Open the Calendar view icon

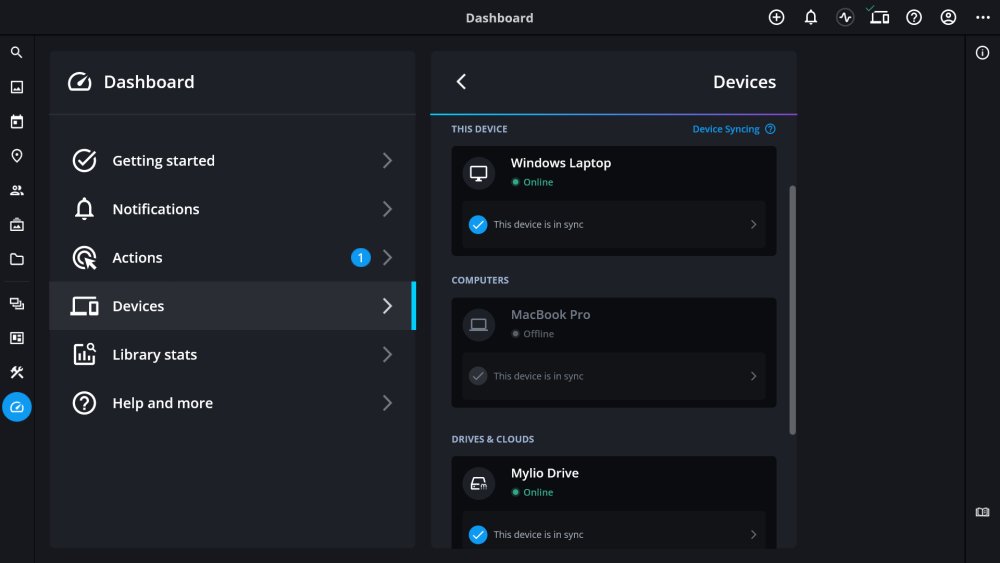[x=16, y=122]
